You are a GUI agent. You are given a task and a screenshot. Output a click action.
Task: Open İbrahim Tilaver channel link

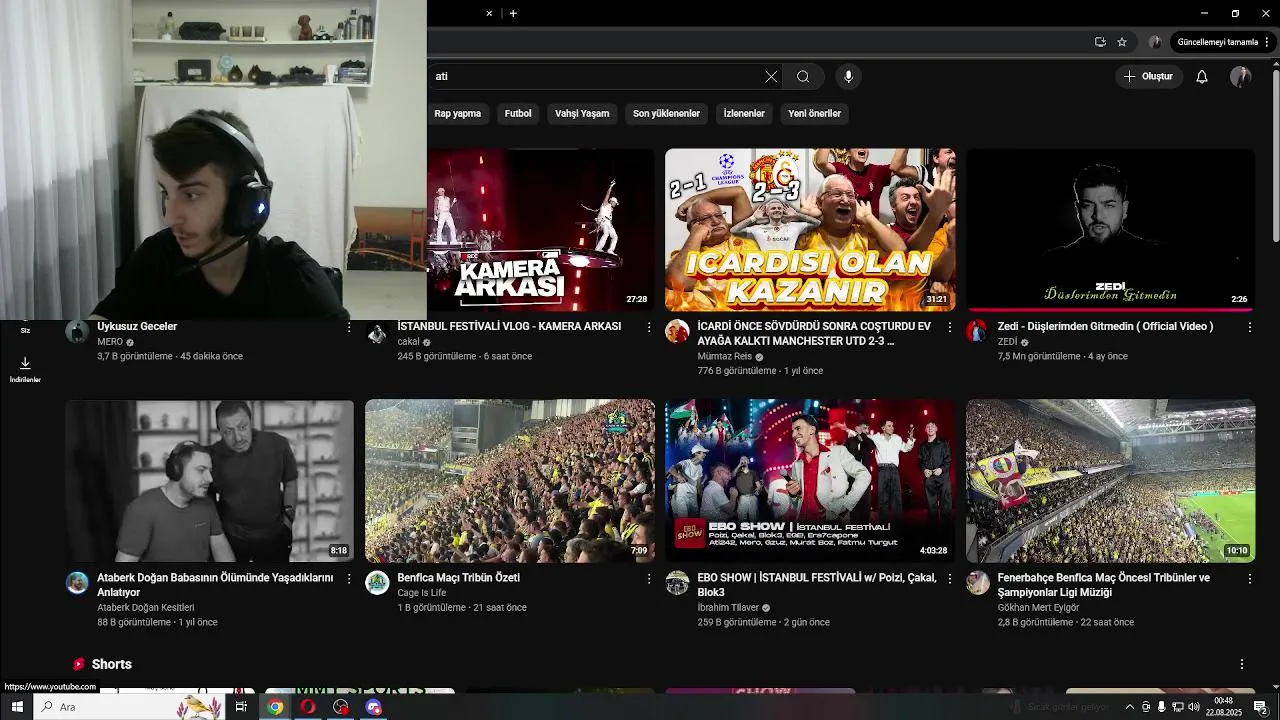pyautogui.click(x=728, y=607)
